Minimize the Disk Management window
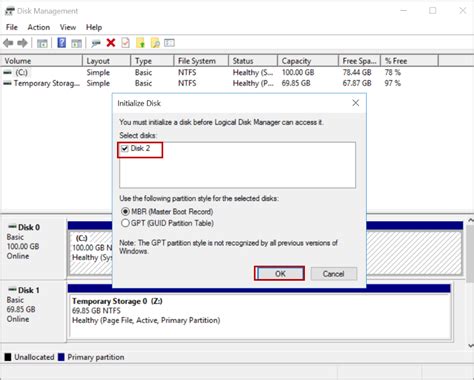 click(x=404, y=11)
